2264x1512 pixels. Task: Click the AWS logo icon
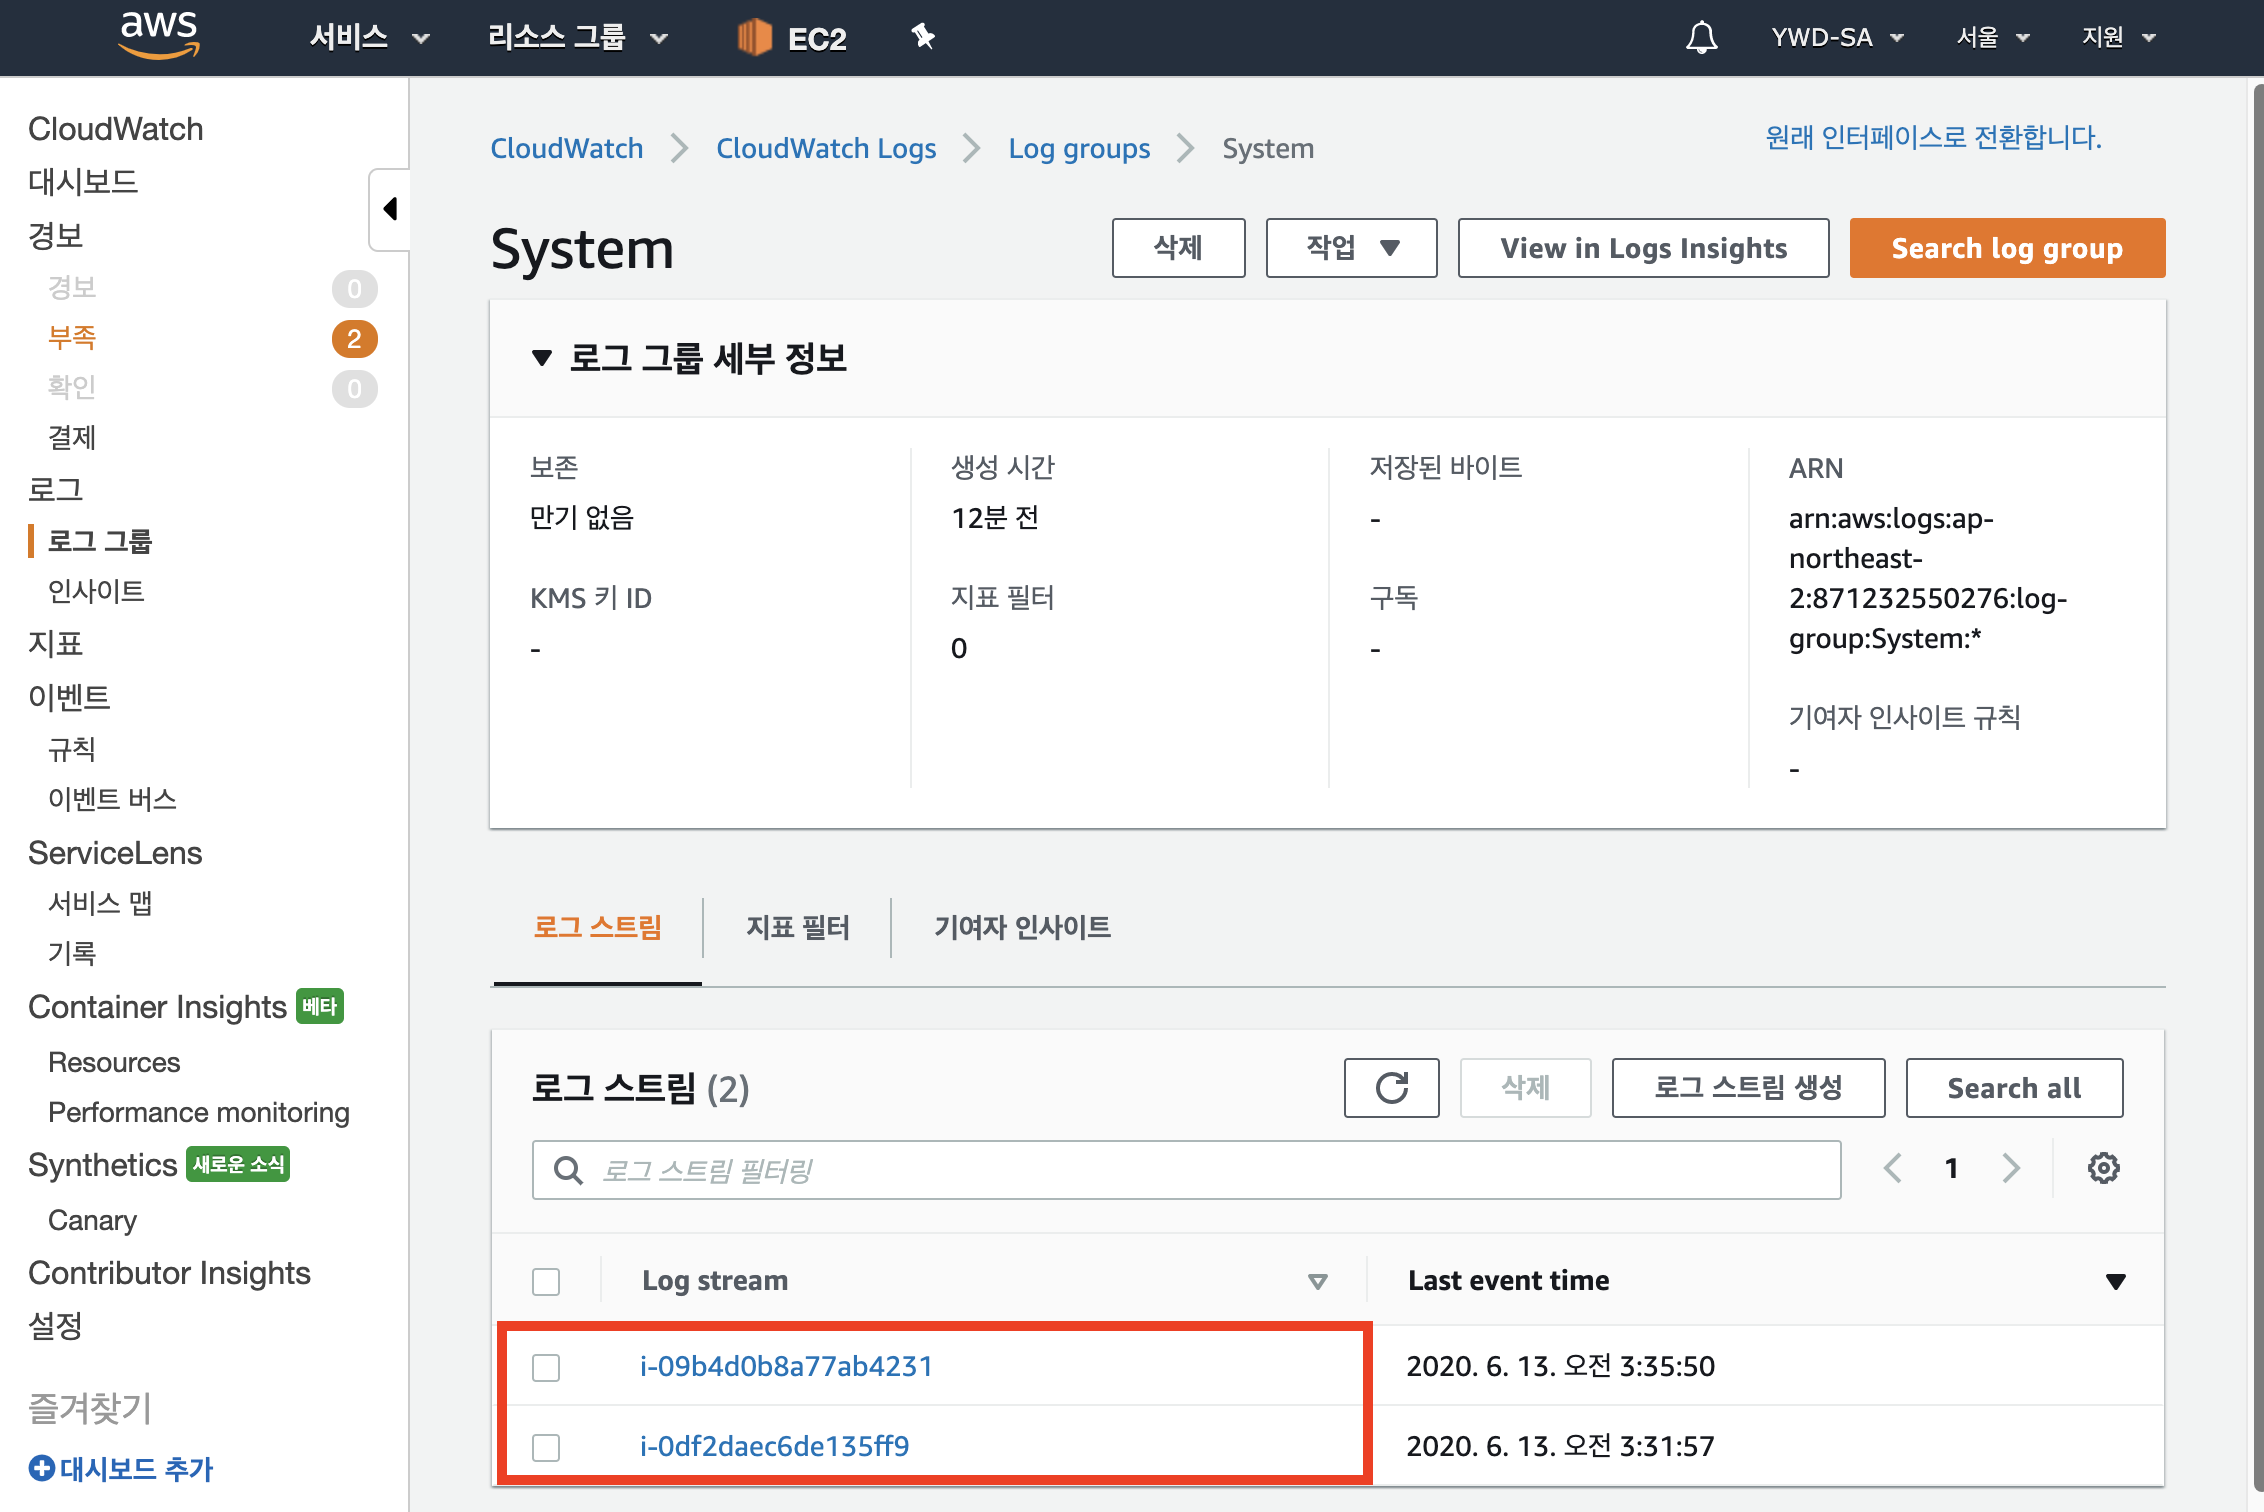click(158, 35)
